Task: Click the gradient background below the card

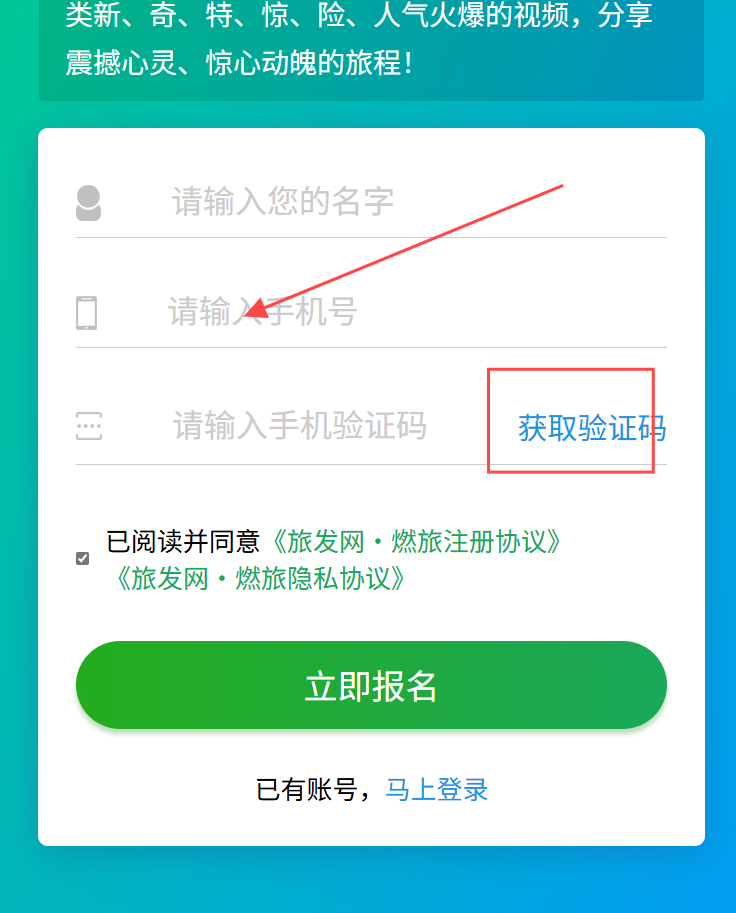Action: pyautogui.click(x=371, y=879)
